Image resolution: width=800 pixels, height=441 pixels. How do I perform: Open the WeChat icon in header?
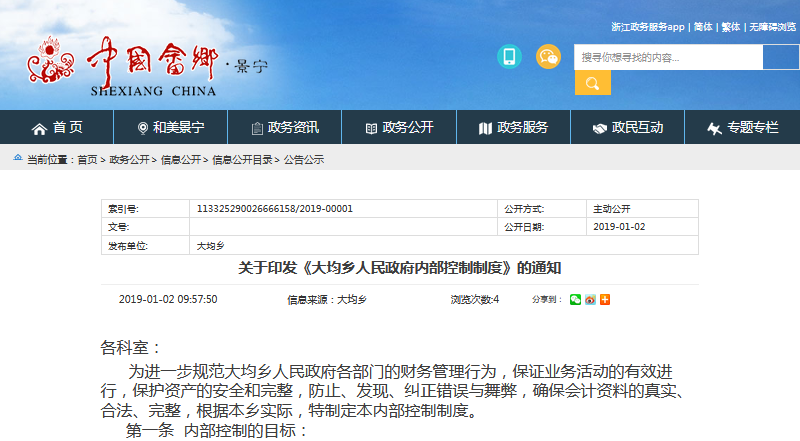(x=548, y=57)
